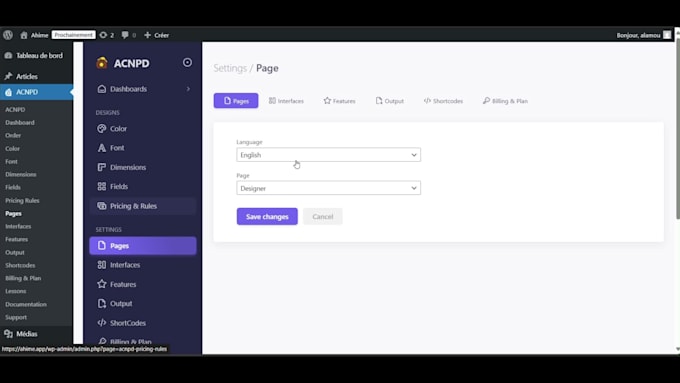Click the Tableau de bord icon
The height and width of the screenshot is (383, 680).
coord(8,56)
